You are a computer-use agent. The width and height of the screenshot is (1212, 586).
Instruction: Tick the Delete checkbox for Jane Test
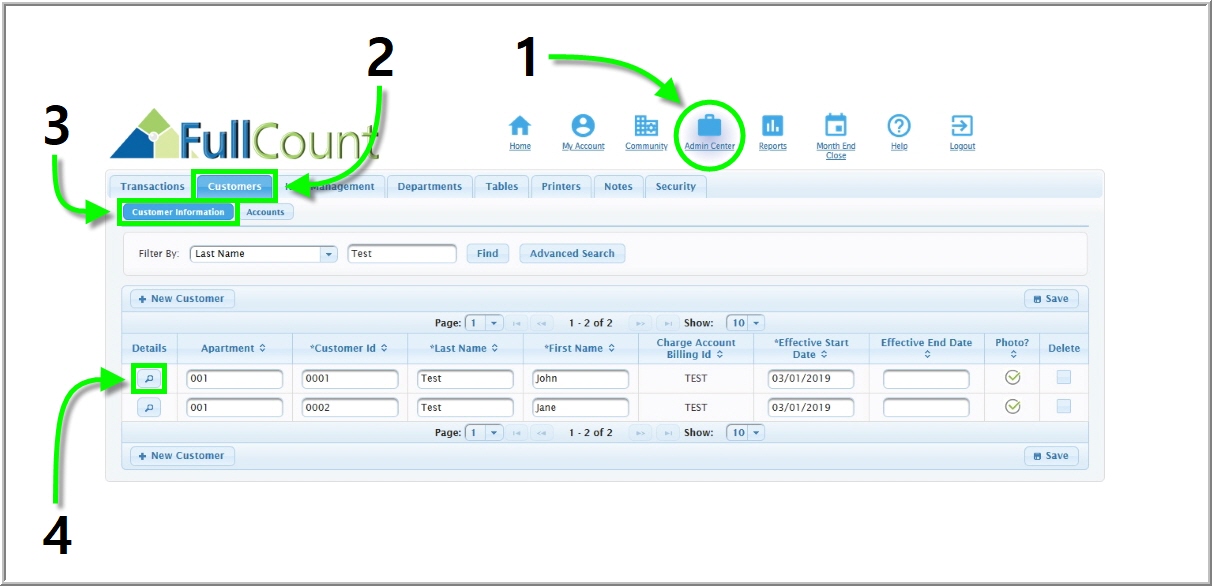(1064, 407)
